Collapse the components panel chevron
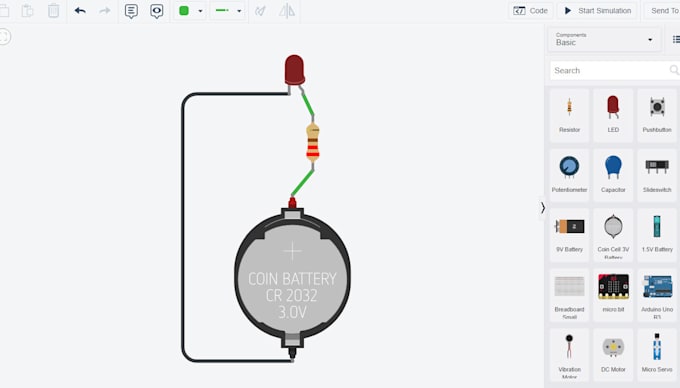The image size is (680, 388). pyautogui.click(x=543, y=208)
